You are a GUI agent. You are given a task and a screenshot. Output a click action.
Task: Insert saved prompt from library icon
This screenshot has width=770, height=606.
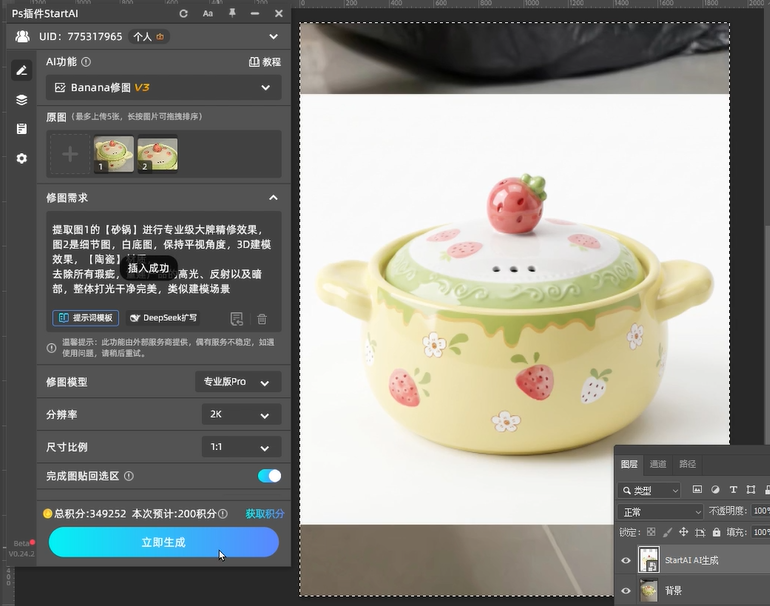(237, 319)
